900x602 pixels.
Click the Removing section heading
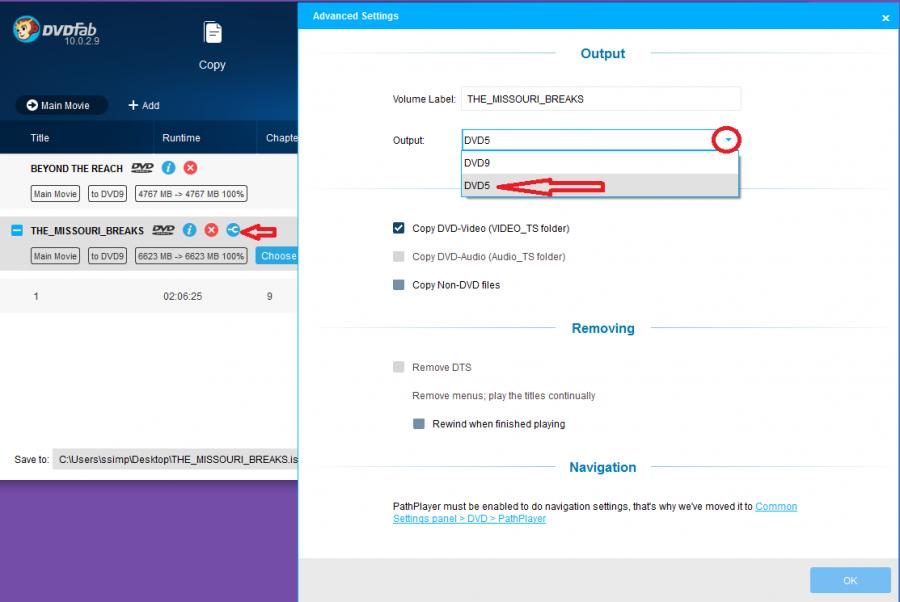click(x=603, y=328)
